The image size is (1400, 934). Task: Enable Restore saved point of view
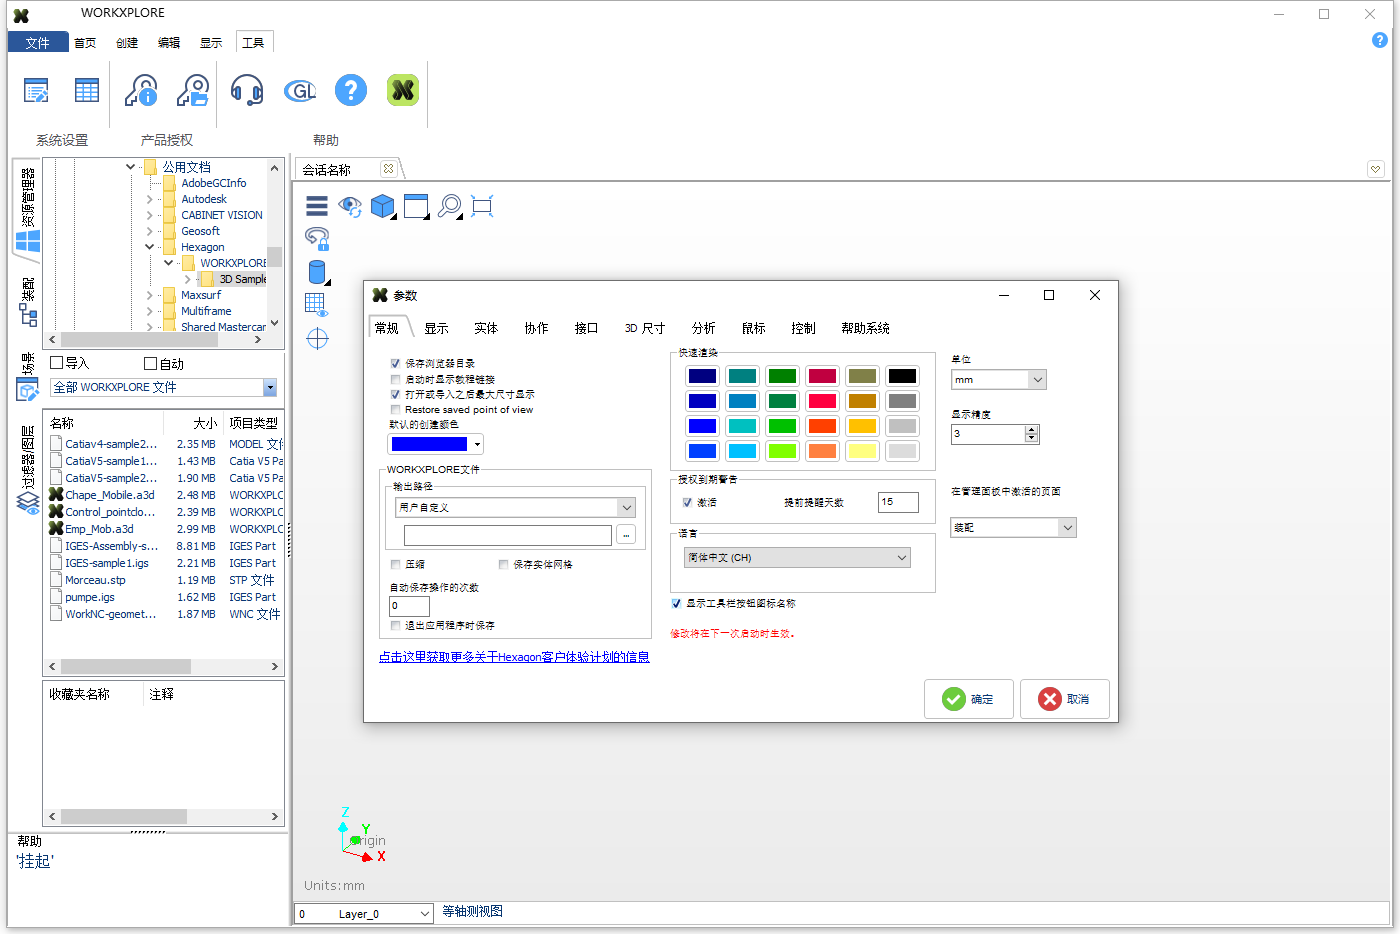395,410
